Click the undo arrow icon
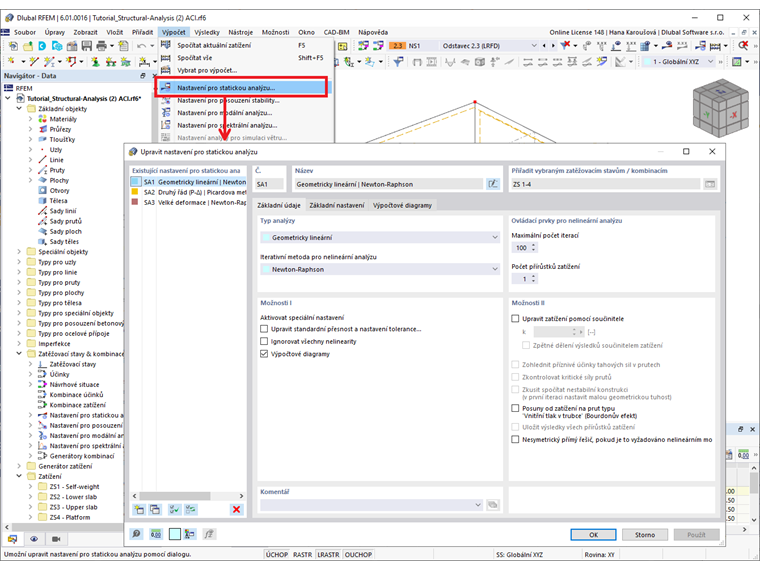Image resolution: width=760 pixels, height=570 pixels. point(141,46)
